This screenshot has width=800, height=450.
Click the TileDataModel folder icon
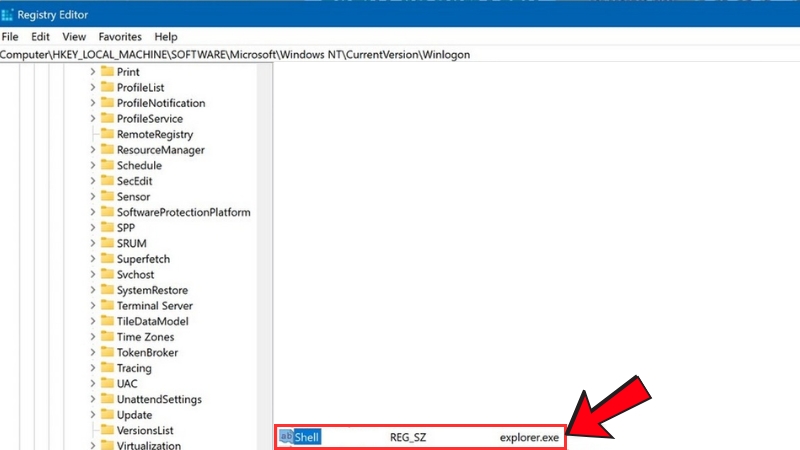pyautogui.click(x=107, y=320)
